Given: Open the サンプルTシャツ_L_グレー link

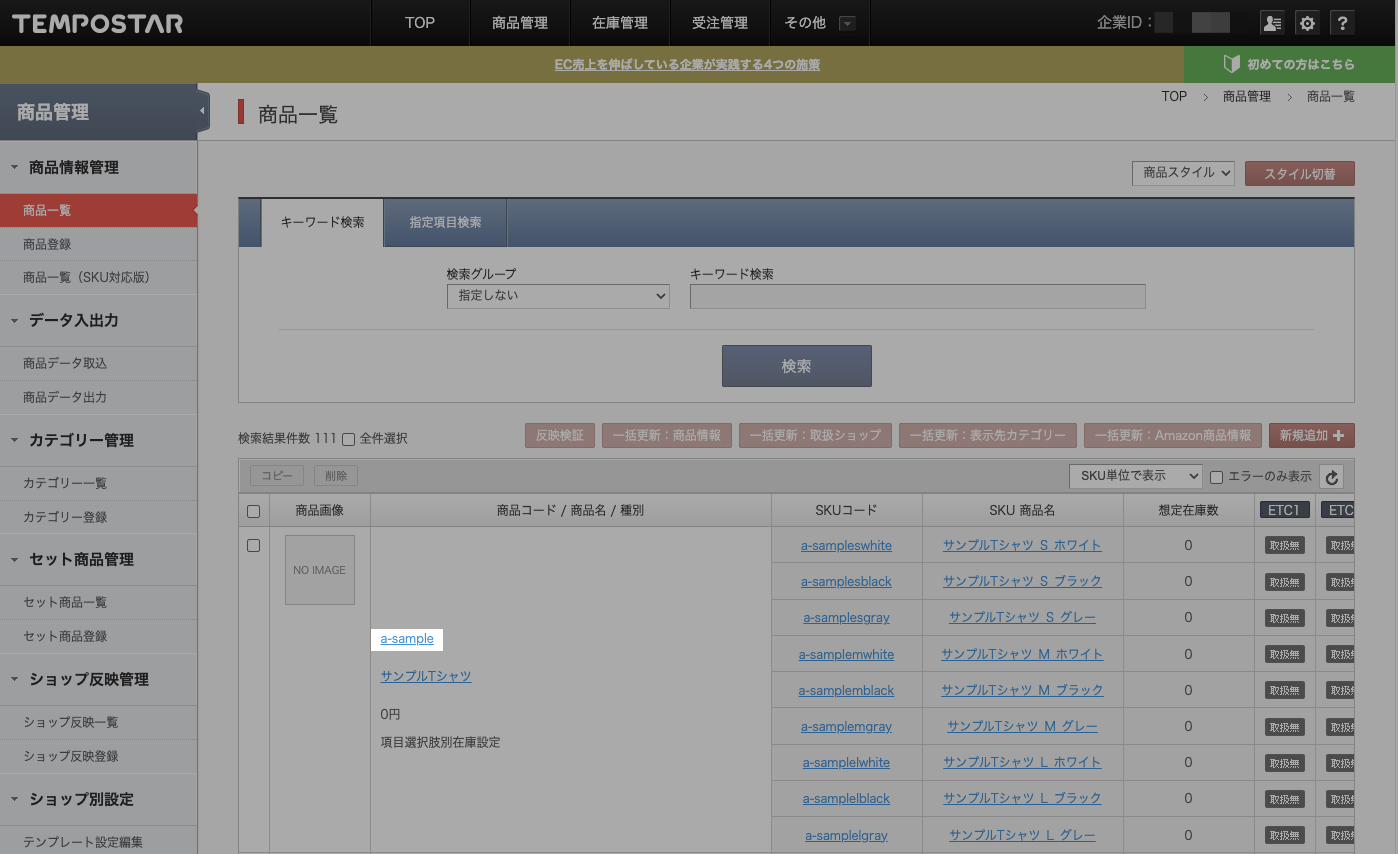Looking at the screenshot, I should tap(1022, 835).
